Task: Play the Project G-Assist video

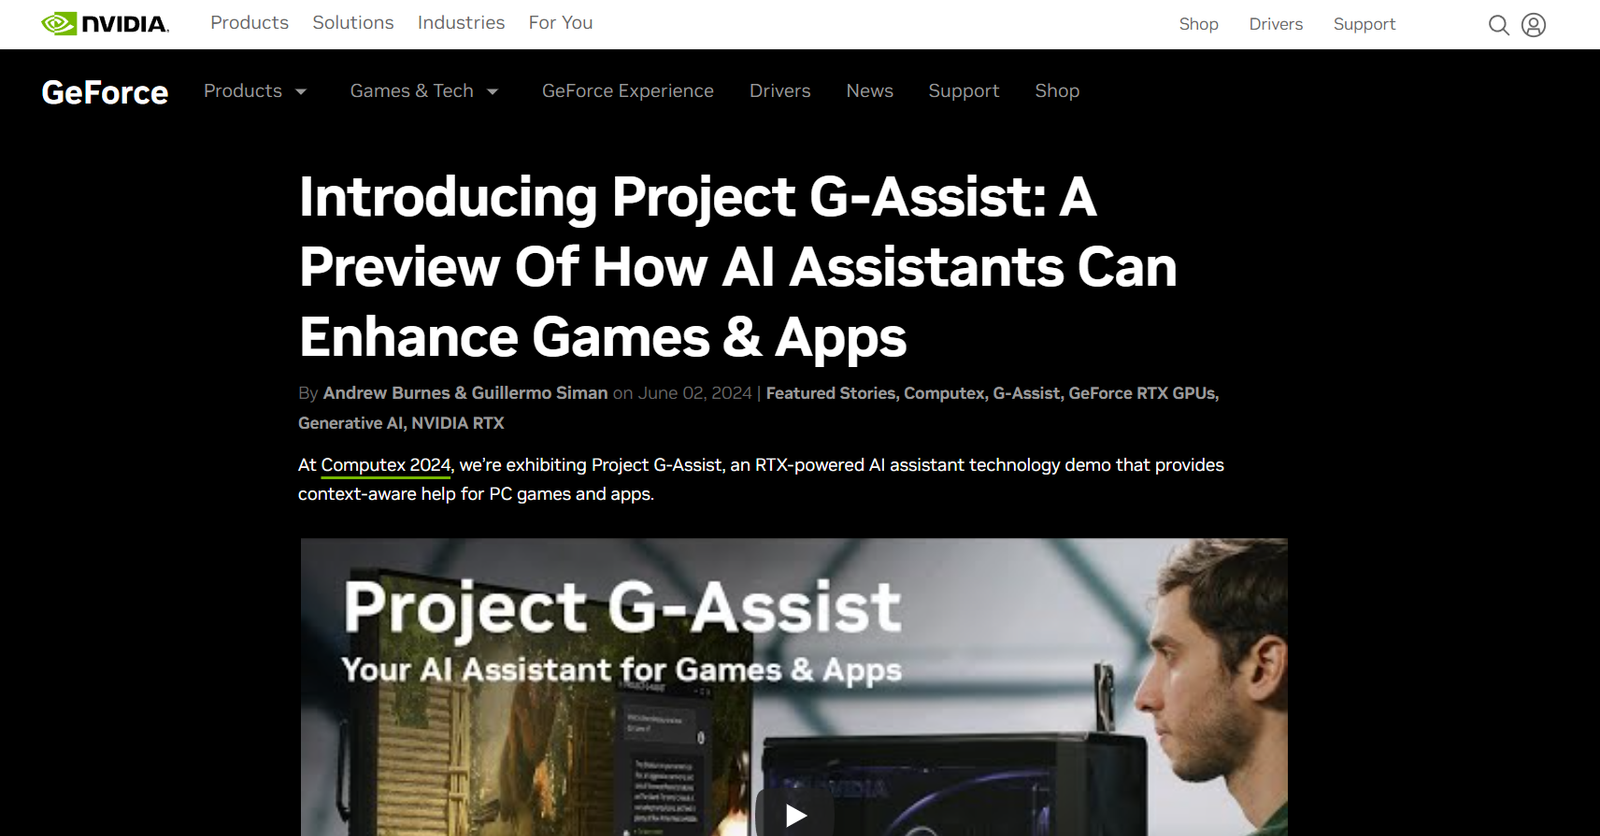Action: coord(795,814)
